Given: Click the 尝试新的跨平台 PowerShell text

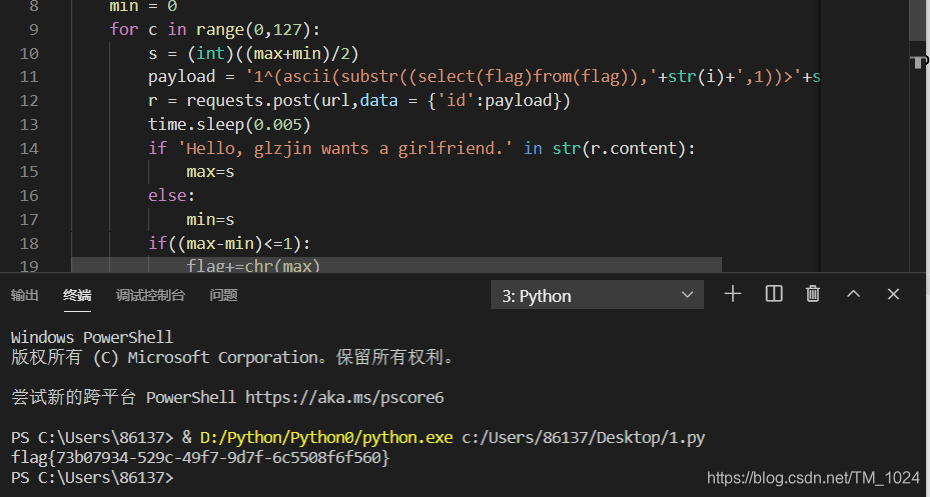Looking at the screenshot, I should tap(123, 397).
